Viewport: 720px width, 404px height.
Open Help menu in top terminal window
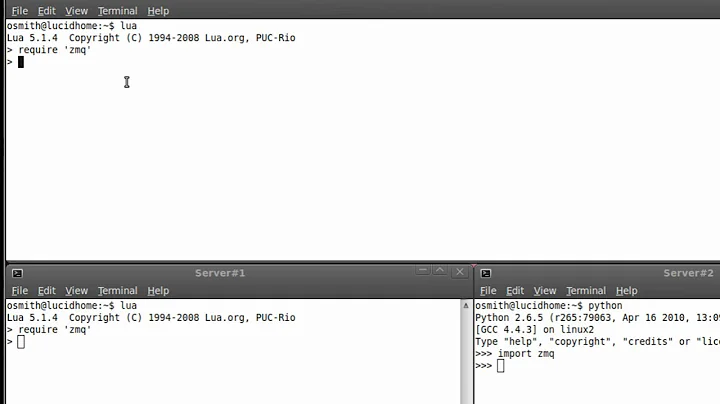coord(158,11)
